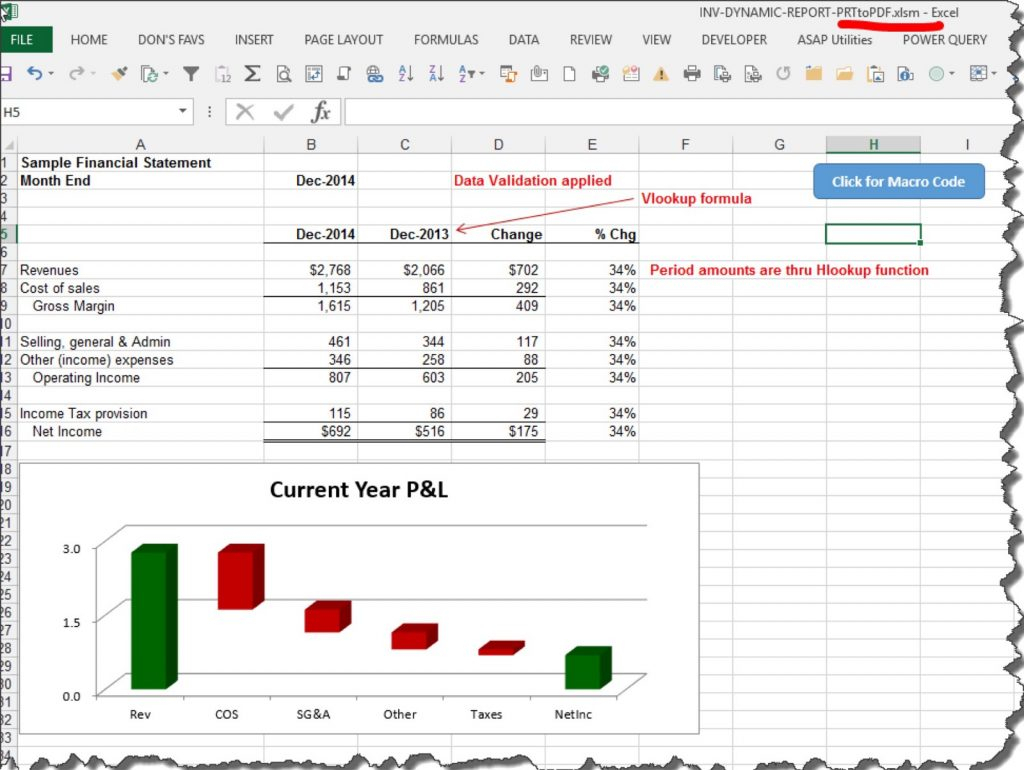Click the Insert Function fx icon
1024x770 pixels.
point(321,112)
